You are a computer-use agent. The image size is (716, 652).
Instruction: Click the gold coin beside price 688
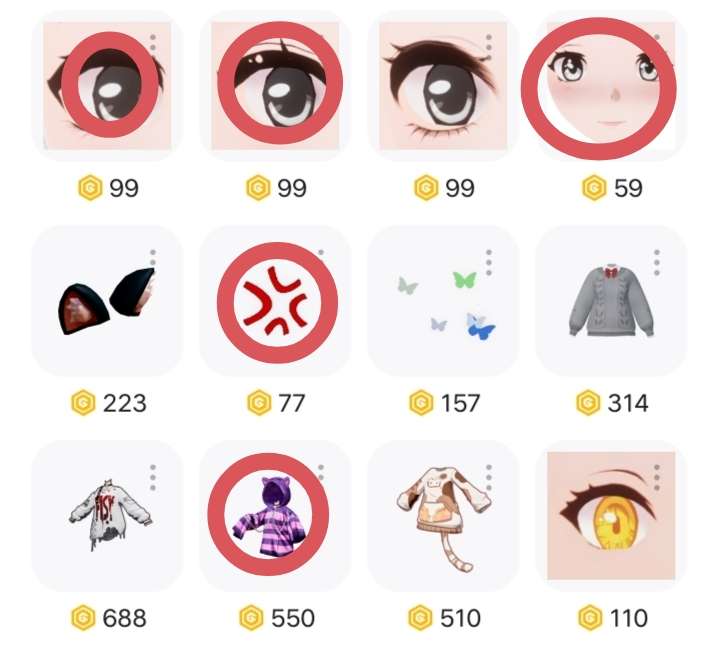(x=84, y=618)
